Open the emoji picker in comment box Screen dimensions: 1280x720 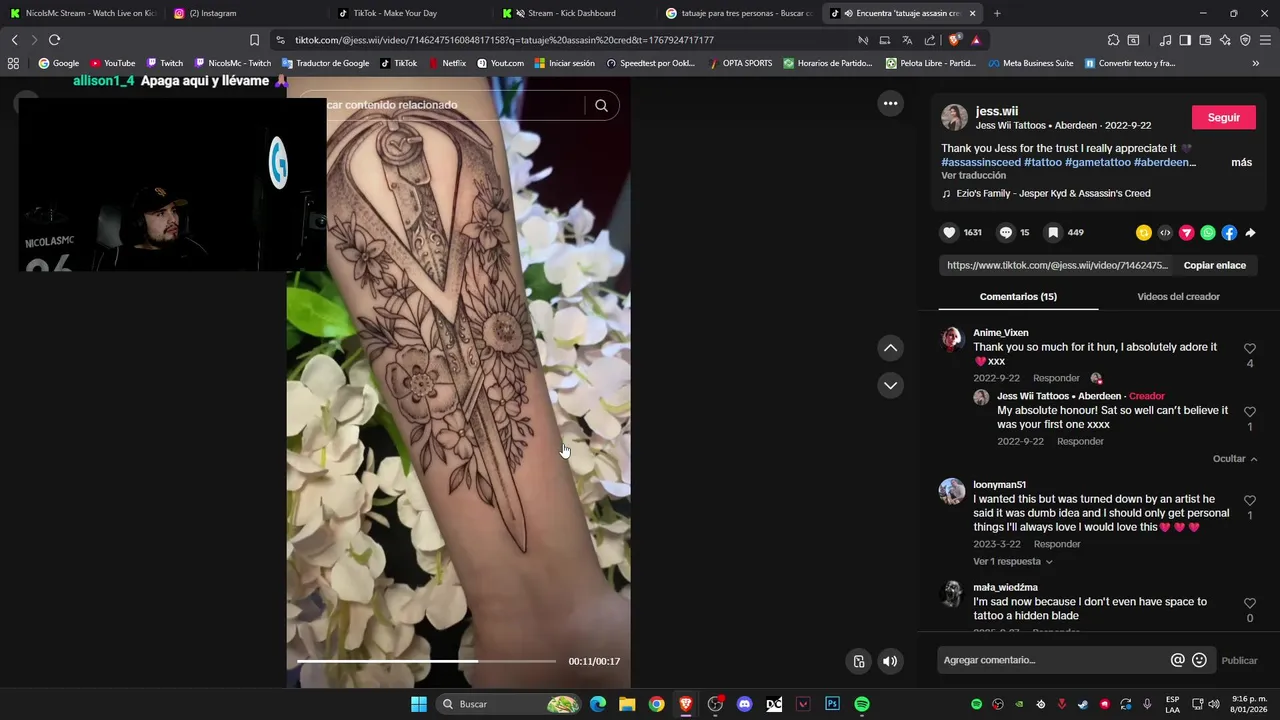coord(1199,660)
